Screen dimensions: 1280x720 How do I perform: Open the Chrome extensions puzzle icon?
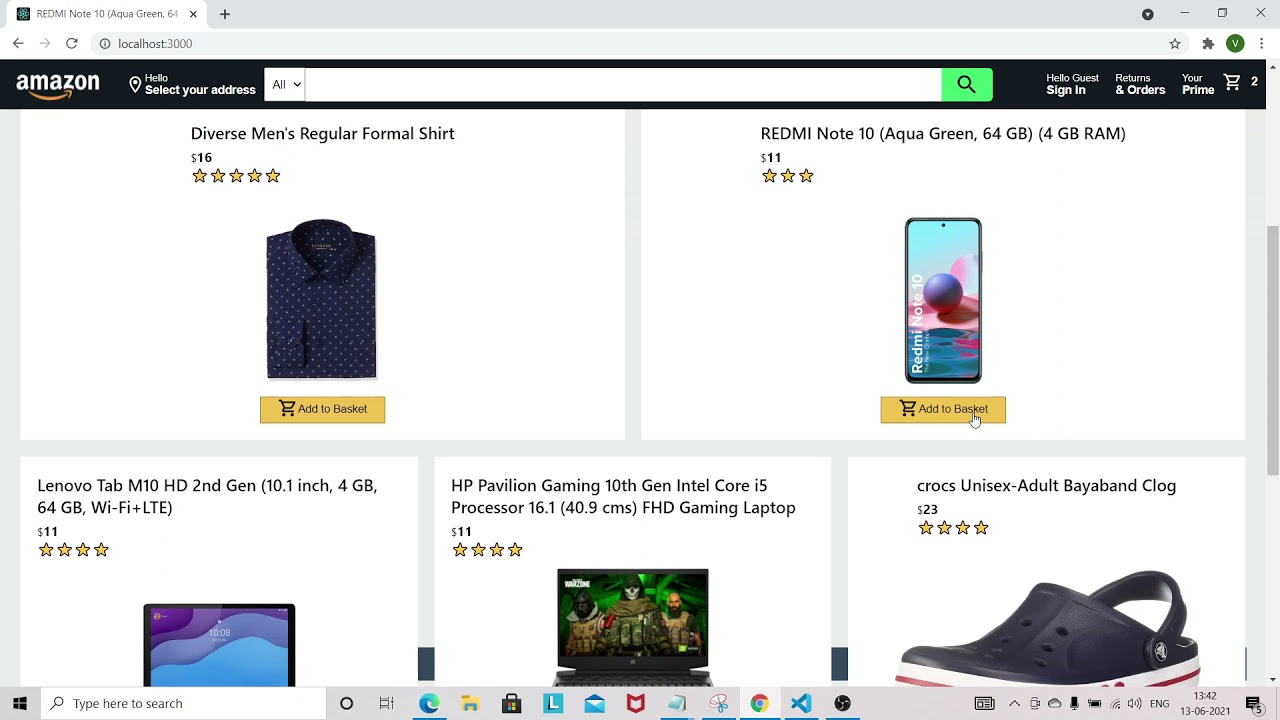(1208, 44)
